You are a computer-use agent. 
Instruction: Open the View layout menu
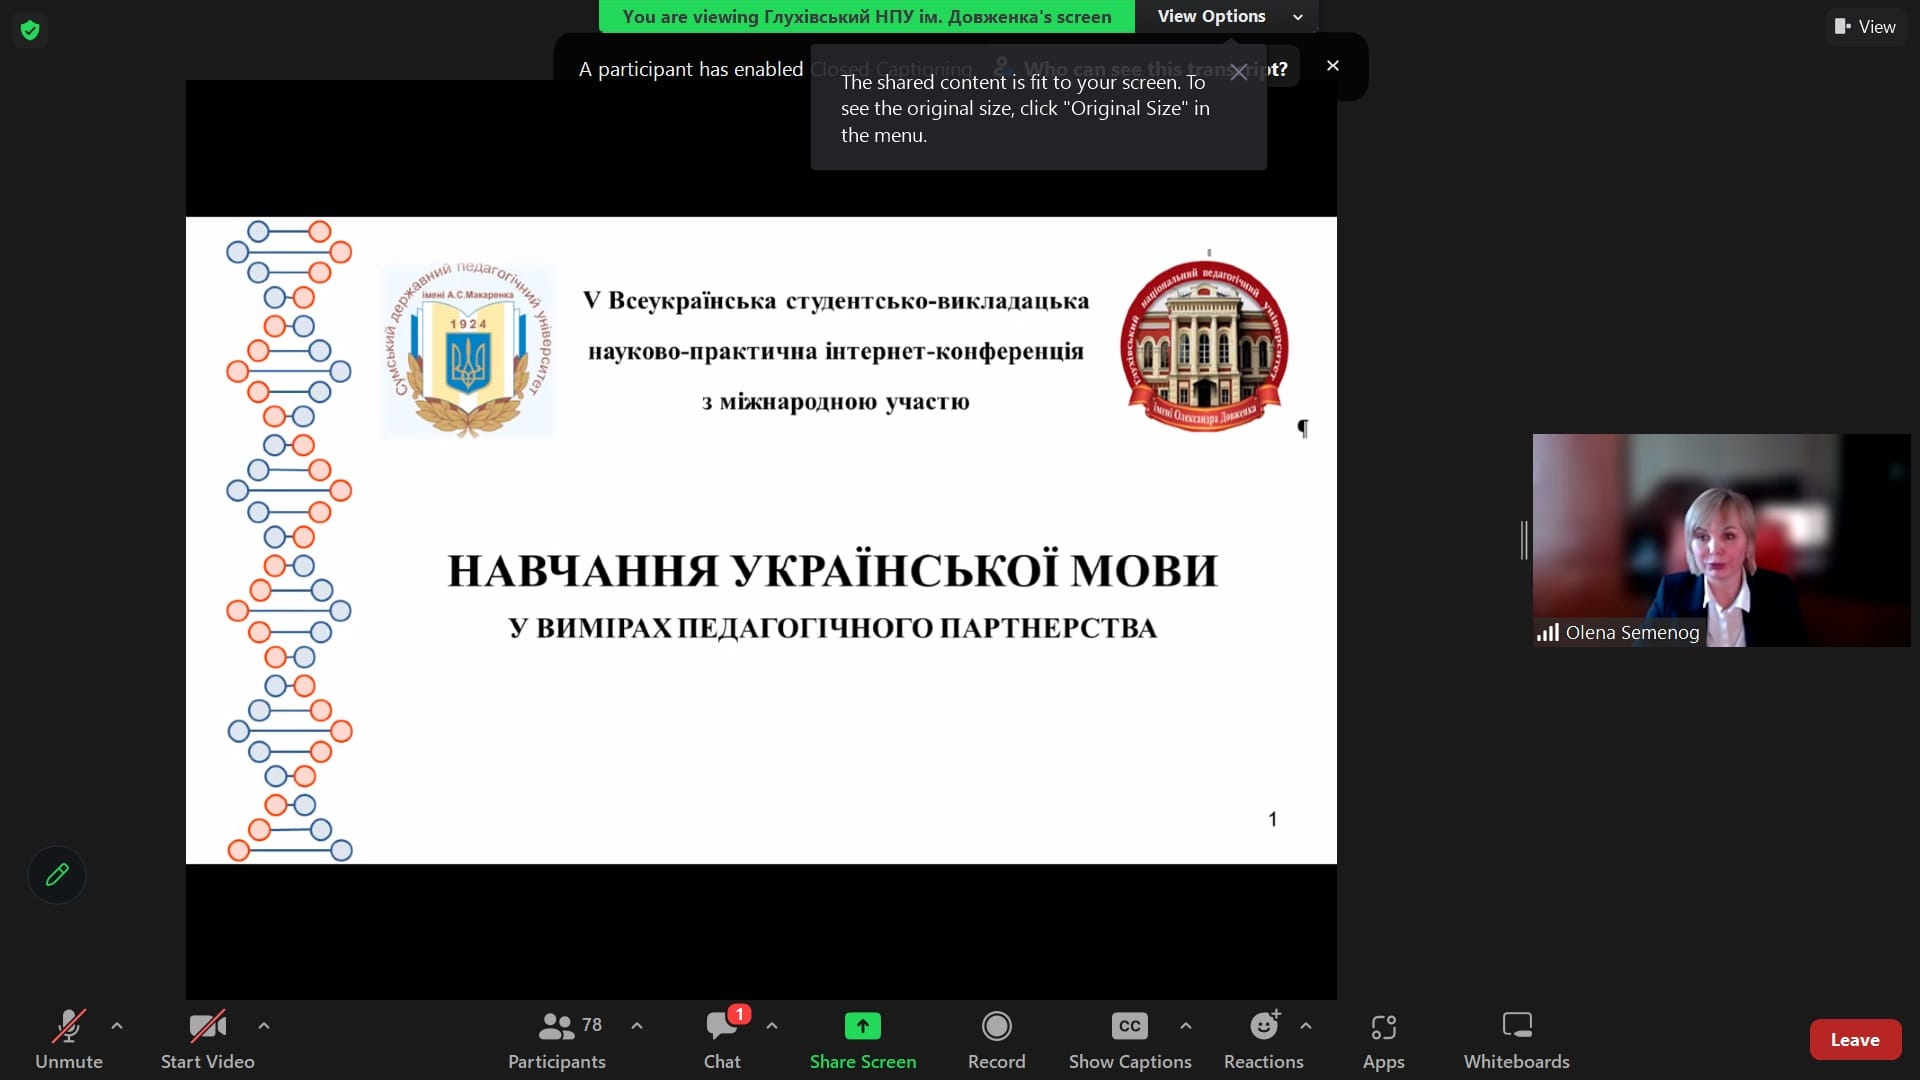[1865, 27]
